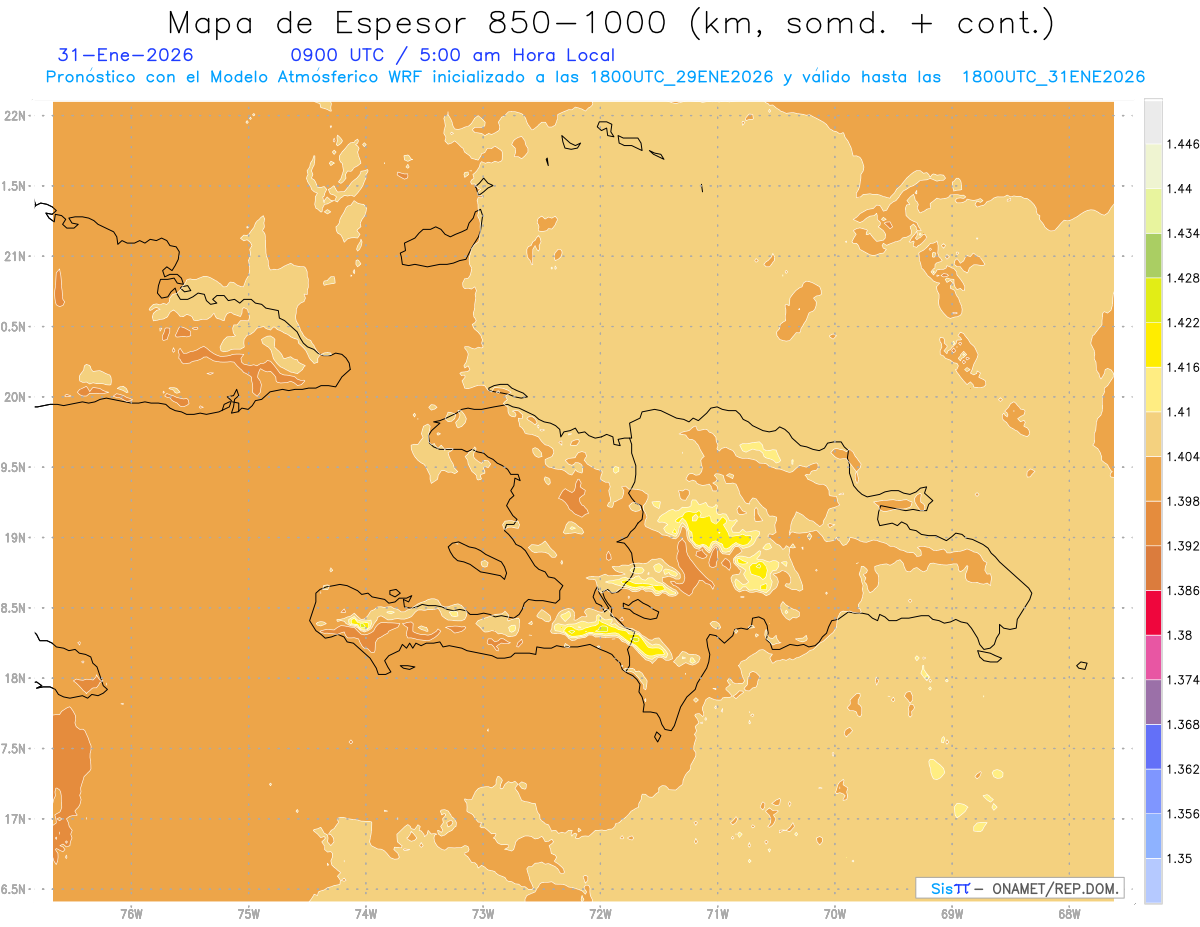
Task: Click the latitude label 21N
Action: pyautogui.click(x=15, y=257)
